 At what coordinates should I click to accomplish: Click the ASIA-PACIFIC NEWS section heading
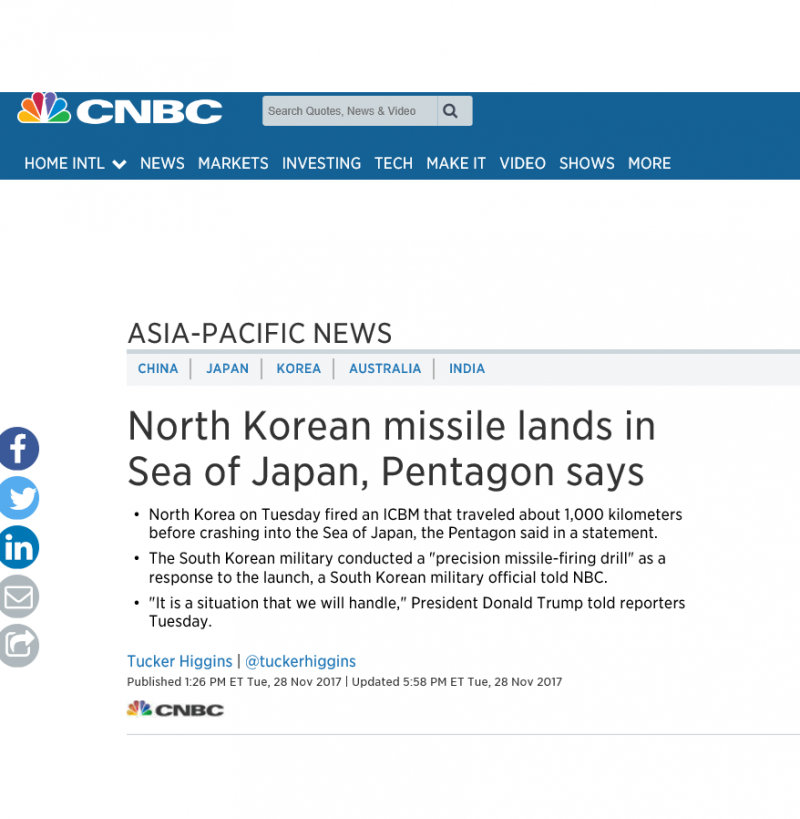coord(259,333)
